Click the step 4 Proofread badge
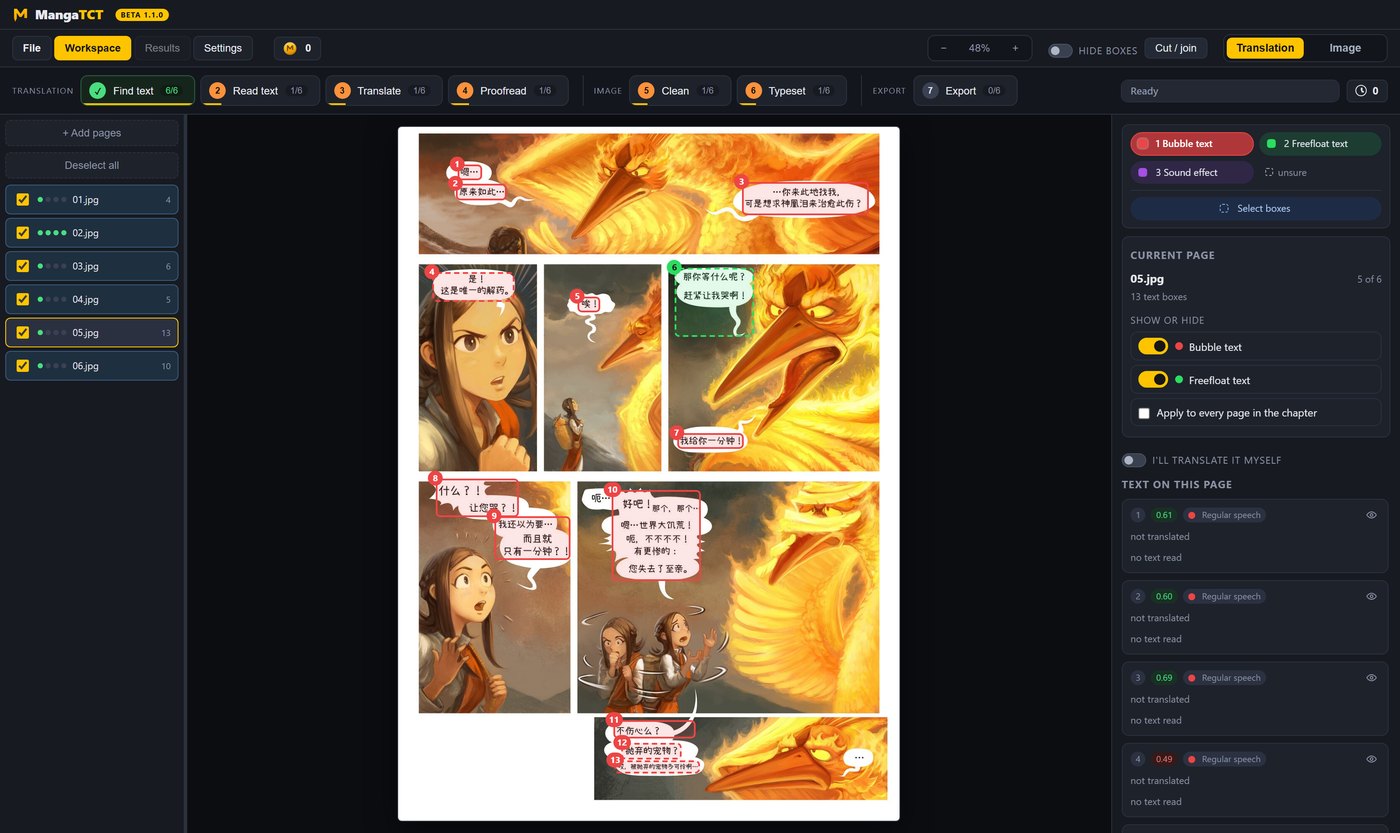Screen dimensions: 1400x833 [464, 91]
